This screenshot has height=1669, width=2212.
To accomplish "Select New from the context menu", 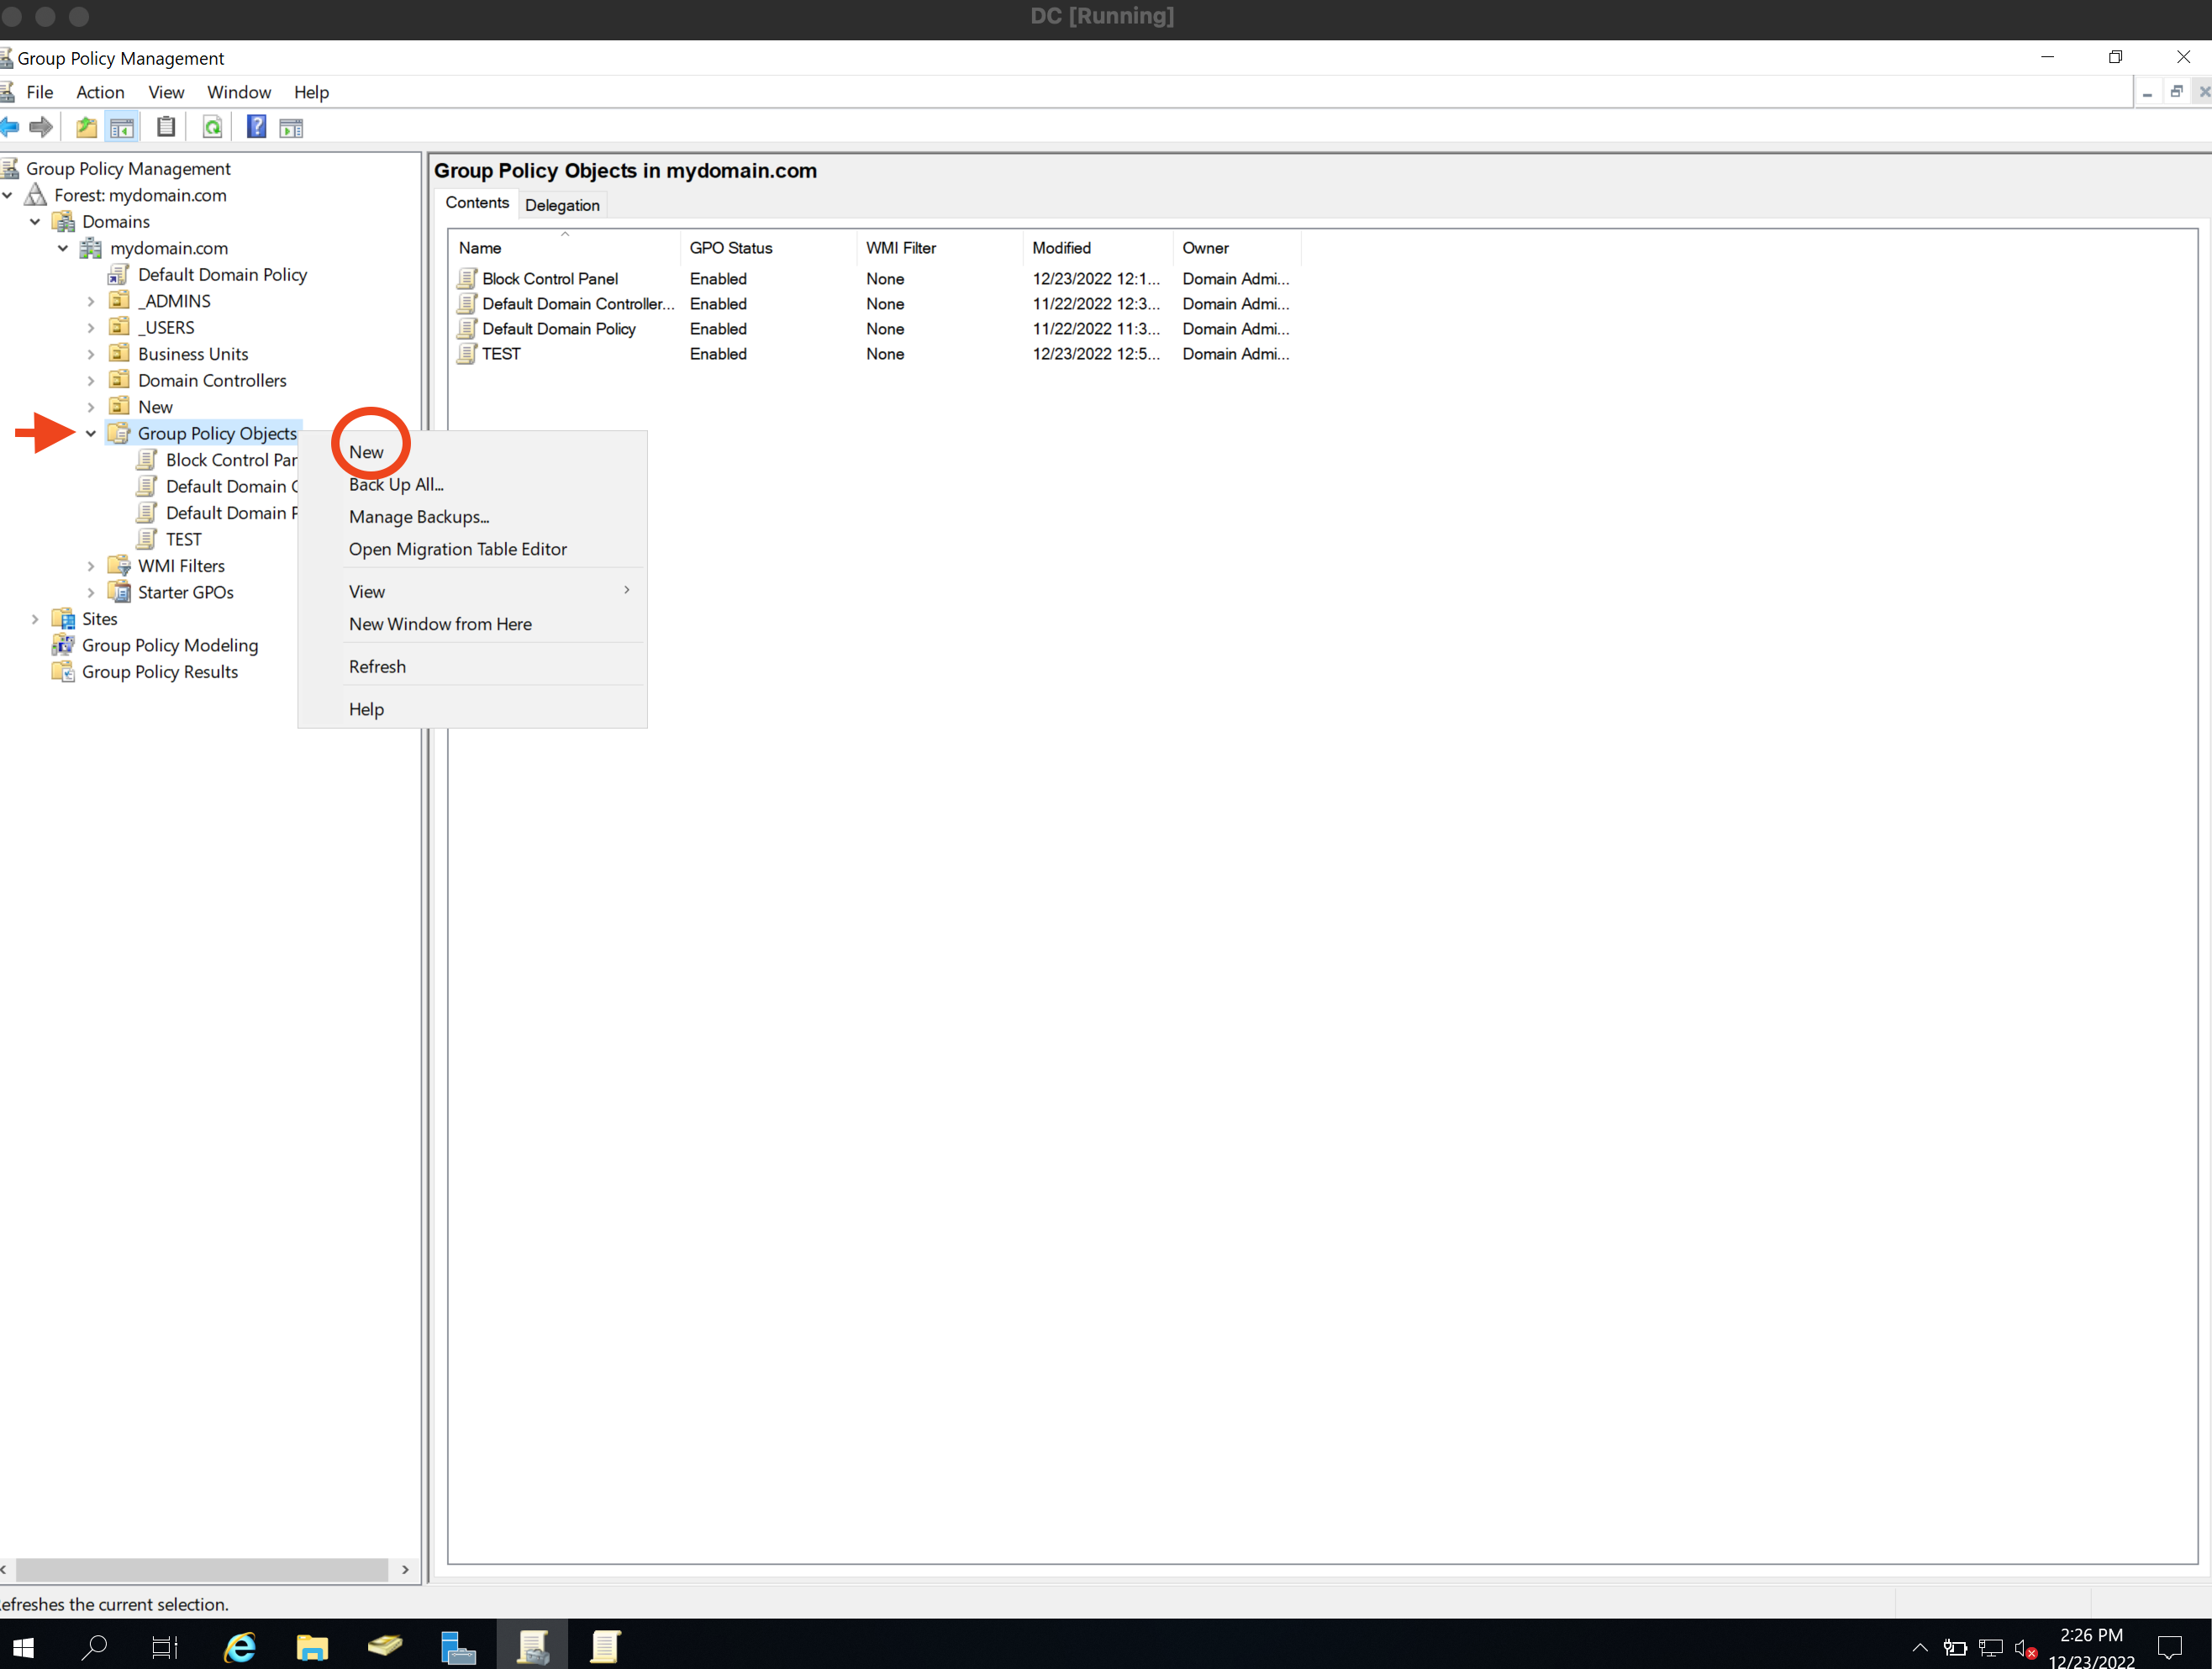I will [368, 452].
